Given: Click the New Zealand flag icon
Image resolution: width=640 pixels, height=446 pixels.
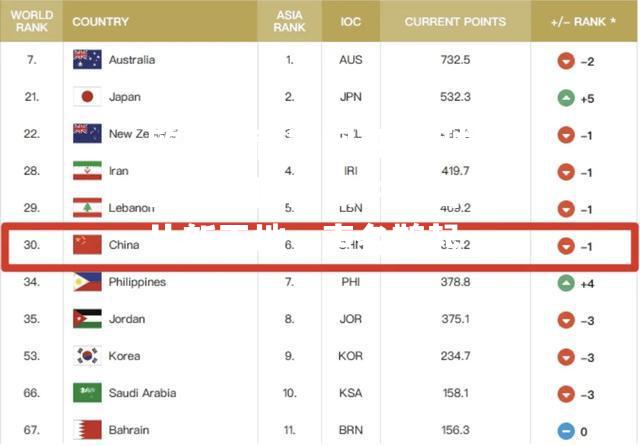Looking at the screenshot, I should pyautogui.click(x=87, y=133).
